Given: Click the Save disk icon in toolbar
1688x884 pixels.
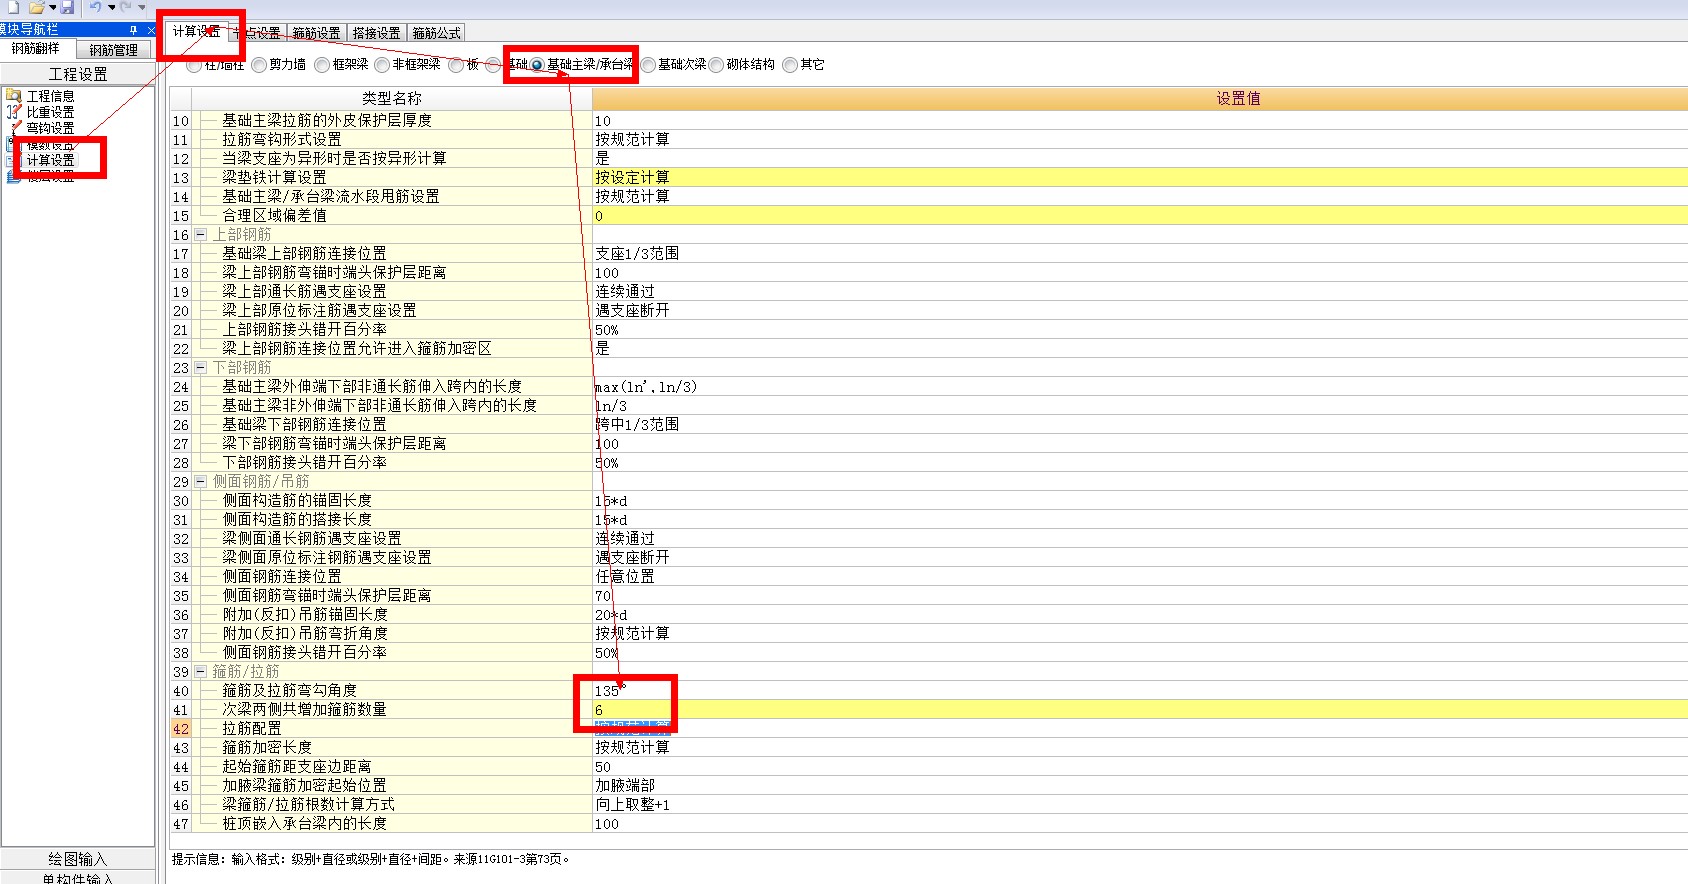Looking at the screenshot, I should [x=67, y=7].
